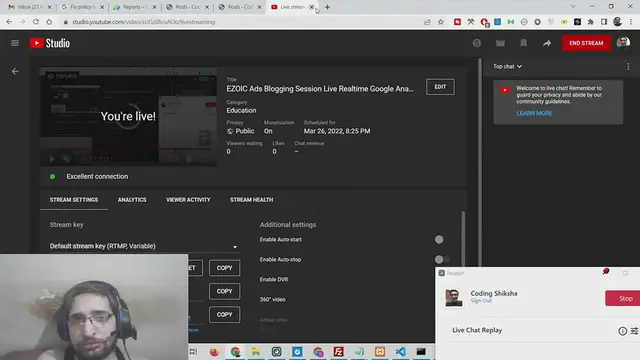Click the Coding Shiksha profile picture
Image resolution: width=640 pixels, height=360 pixels.
coord(454,298)
